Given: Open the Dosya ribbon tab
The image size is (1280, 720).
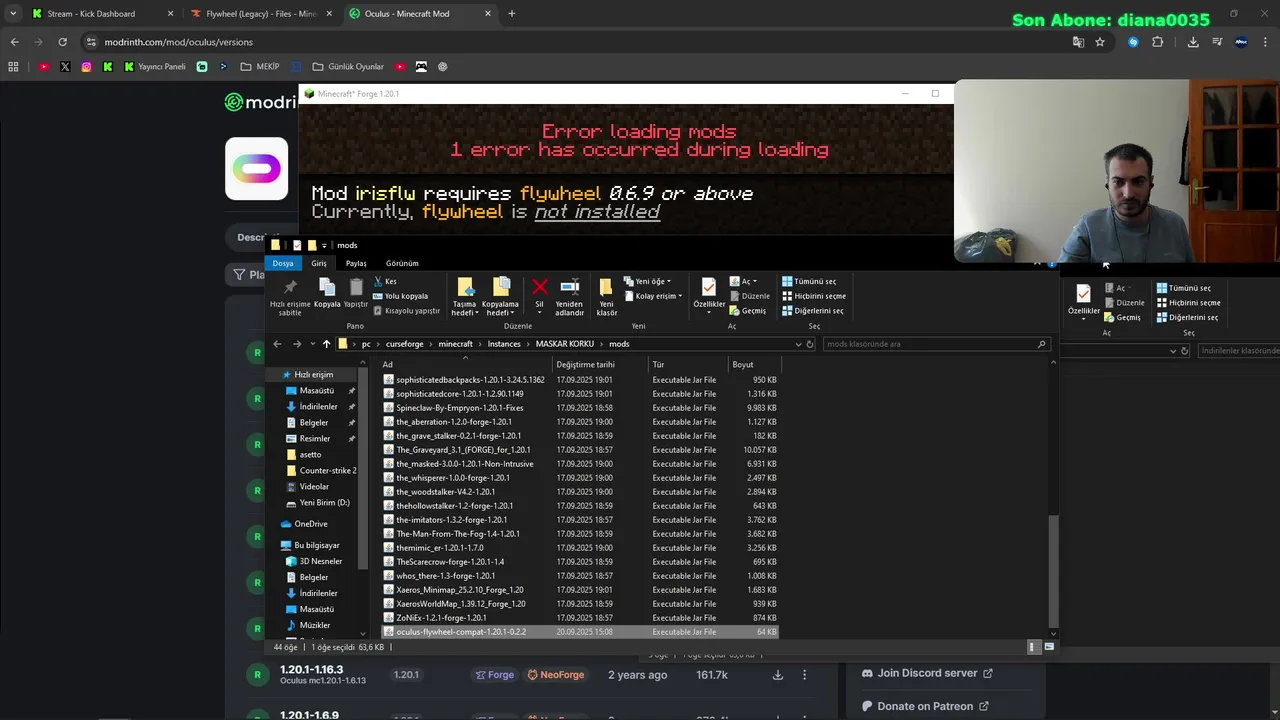Looking at the screenshot, I should 283,263.
